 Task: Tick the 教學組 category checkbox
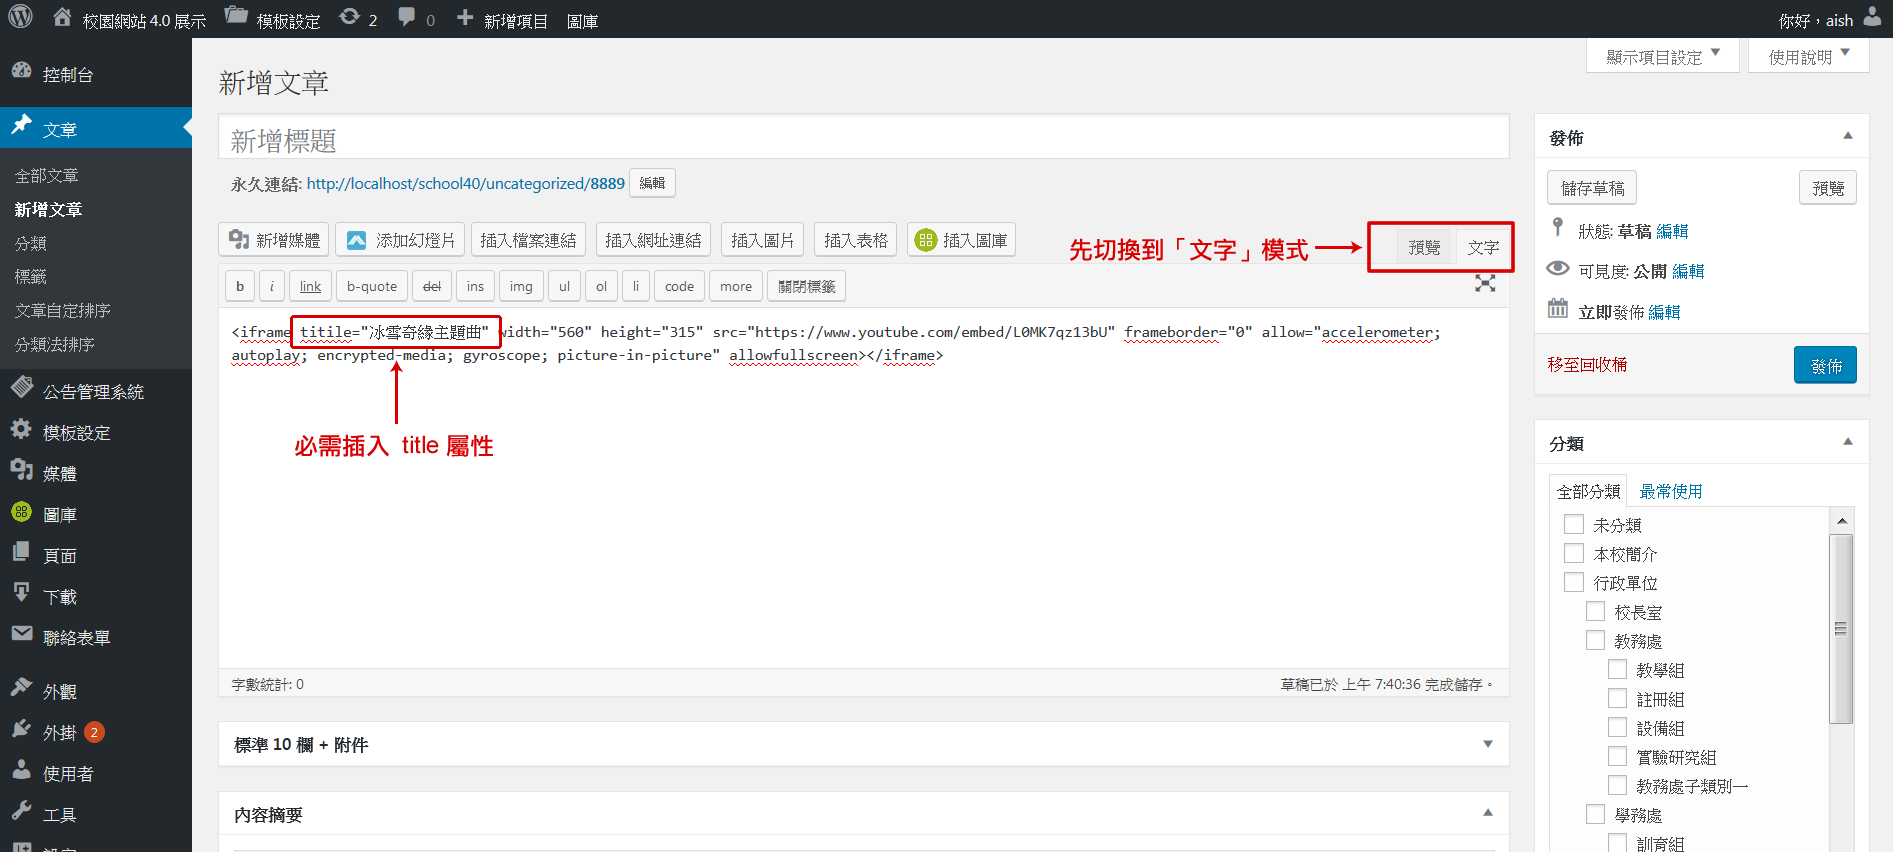click(x=1618, y=669)
